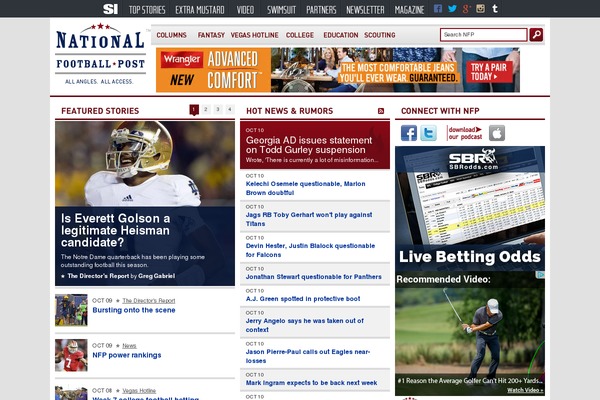The width and height of the screenshot is (600, 400).
Task: Open Jerry Angelo out of context story
Action: [x=305, y=325]
